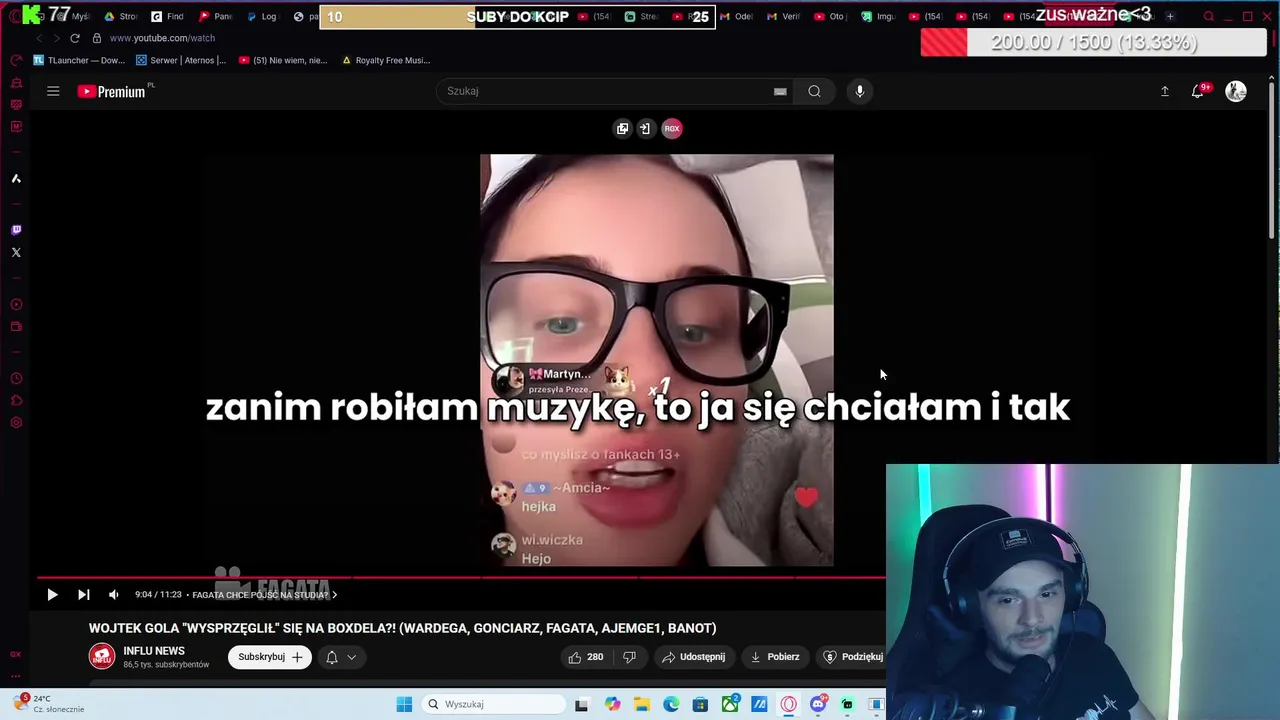Go back with the browser back arrow
This screenshot has height=720, width=1280.
point(38,38)
